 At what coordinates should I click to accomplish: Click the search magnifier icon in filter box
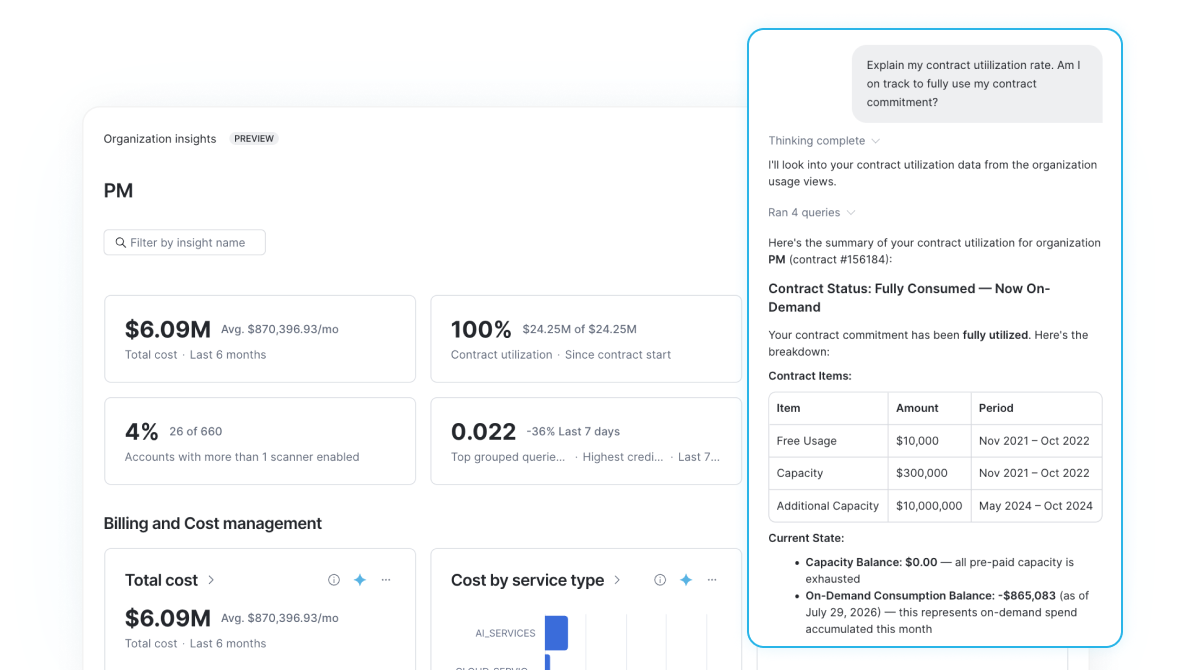tap(120, 243)
